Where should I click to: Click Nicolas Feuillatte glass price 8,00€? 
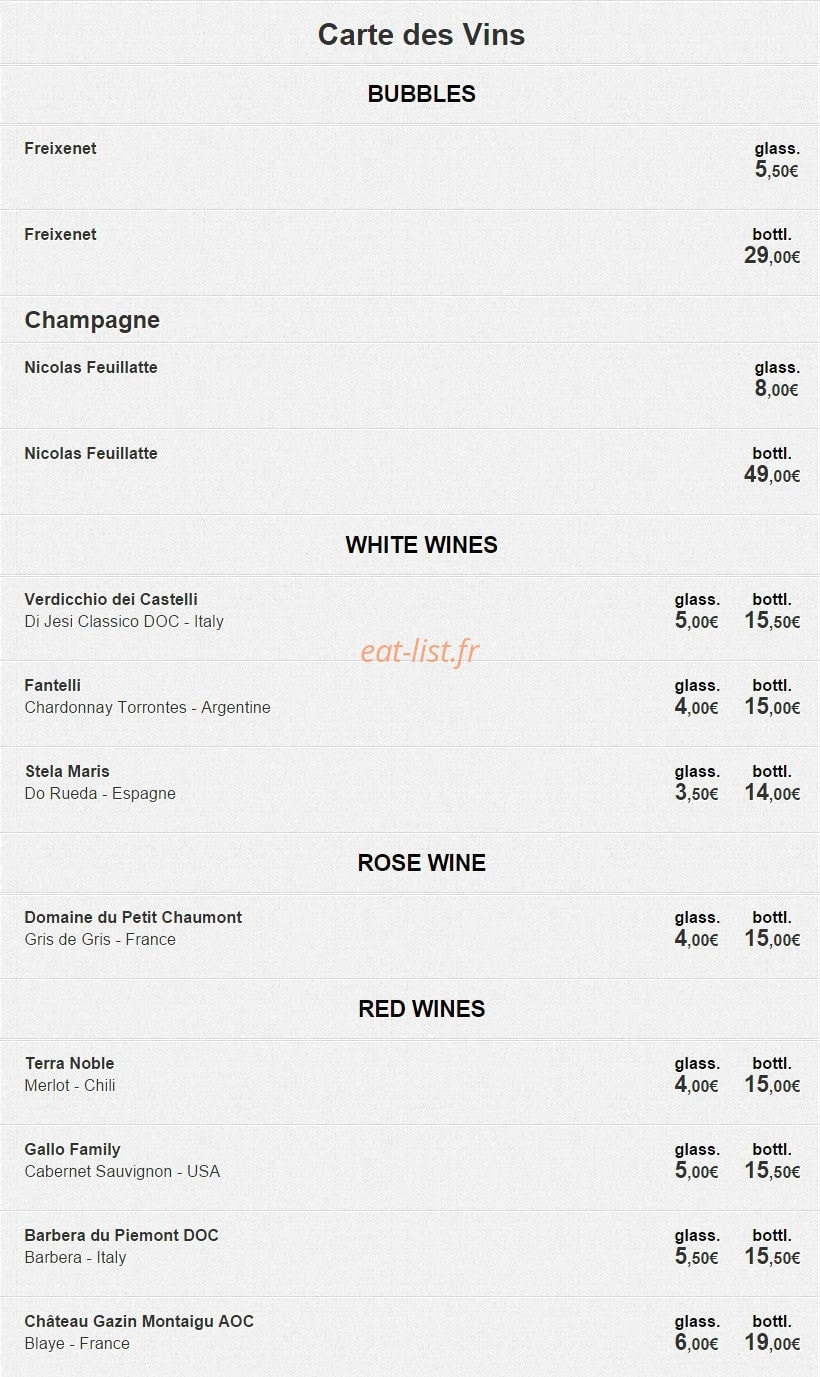point(776,389)
